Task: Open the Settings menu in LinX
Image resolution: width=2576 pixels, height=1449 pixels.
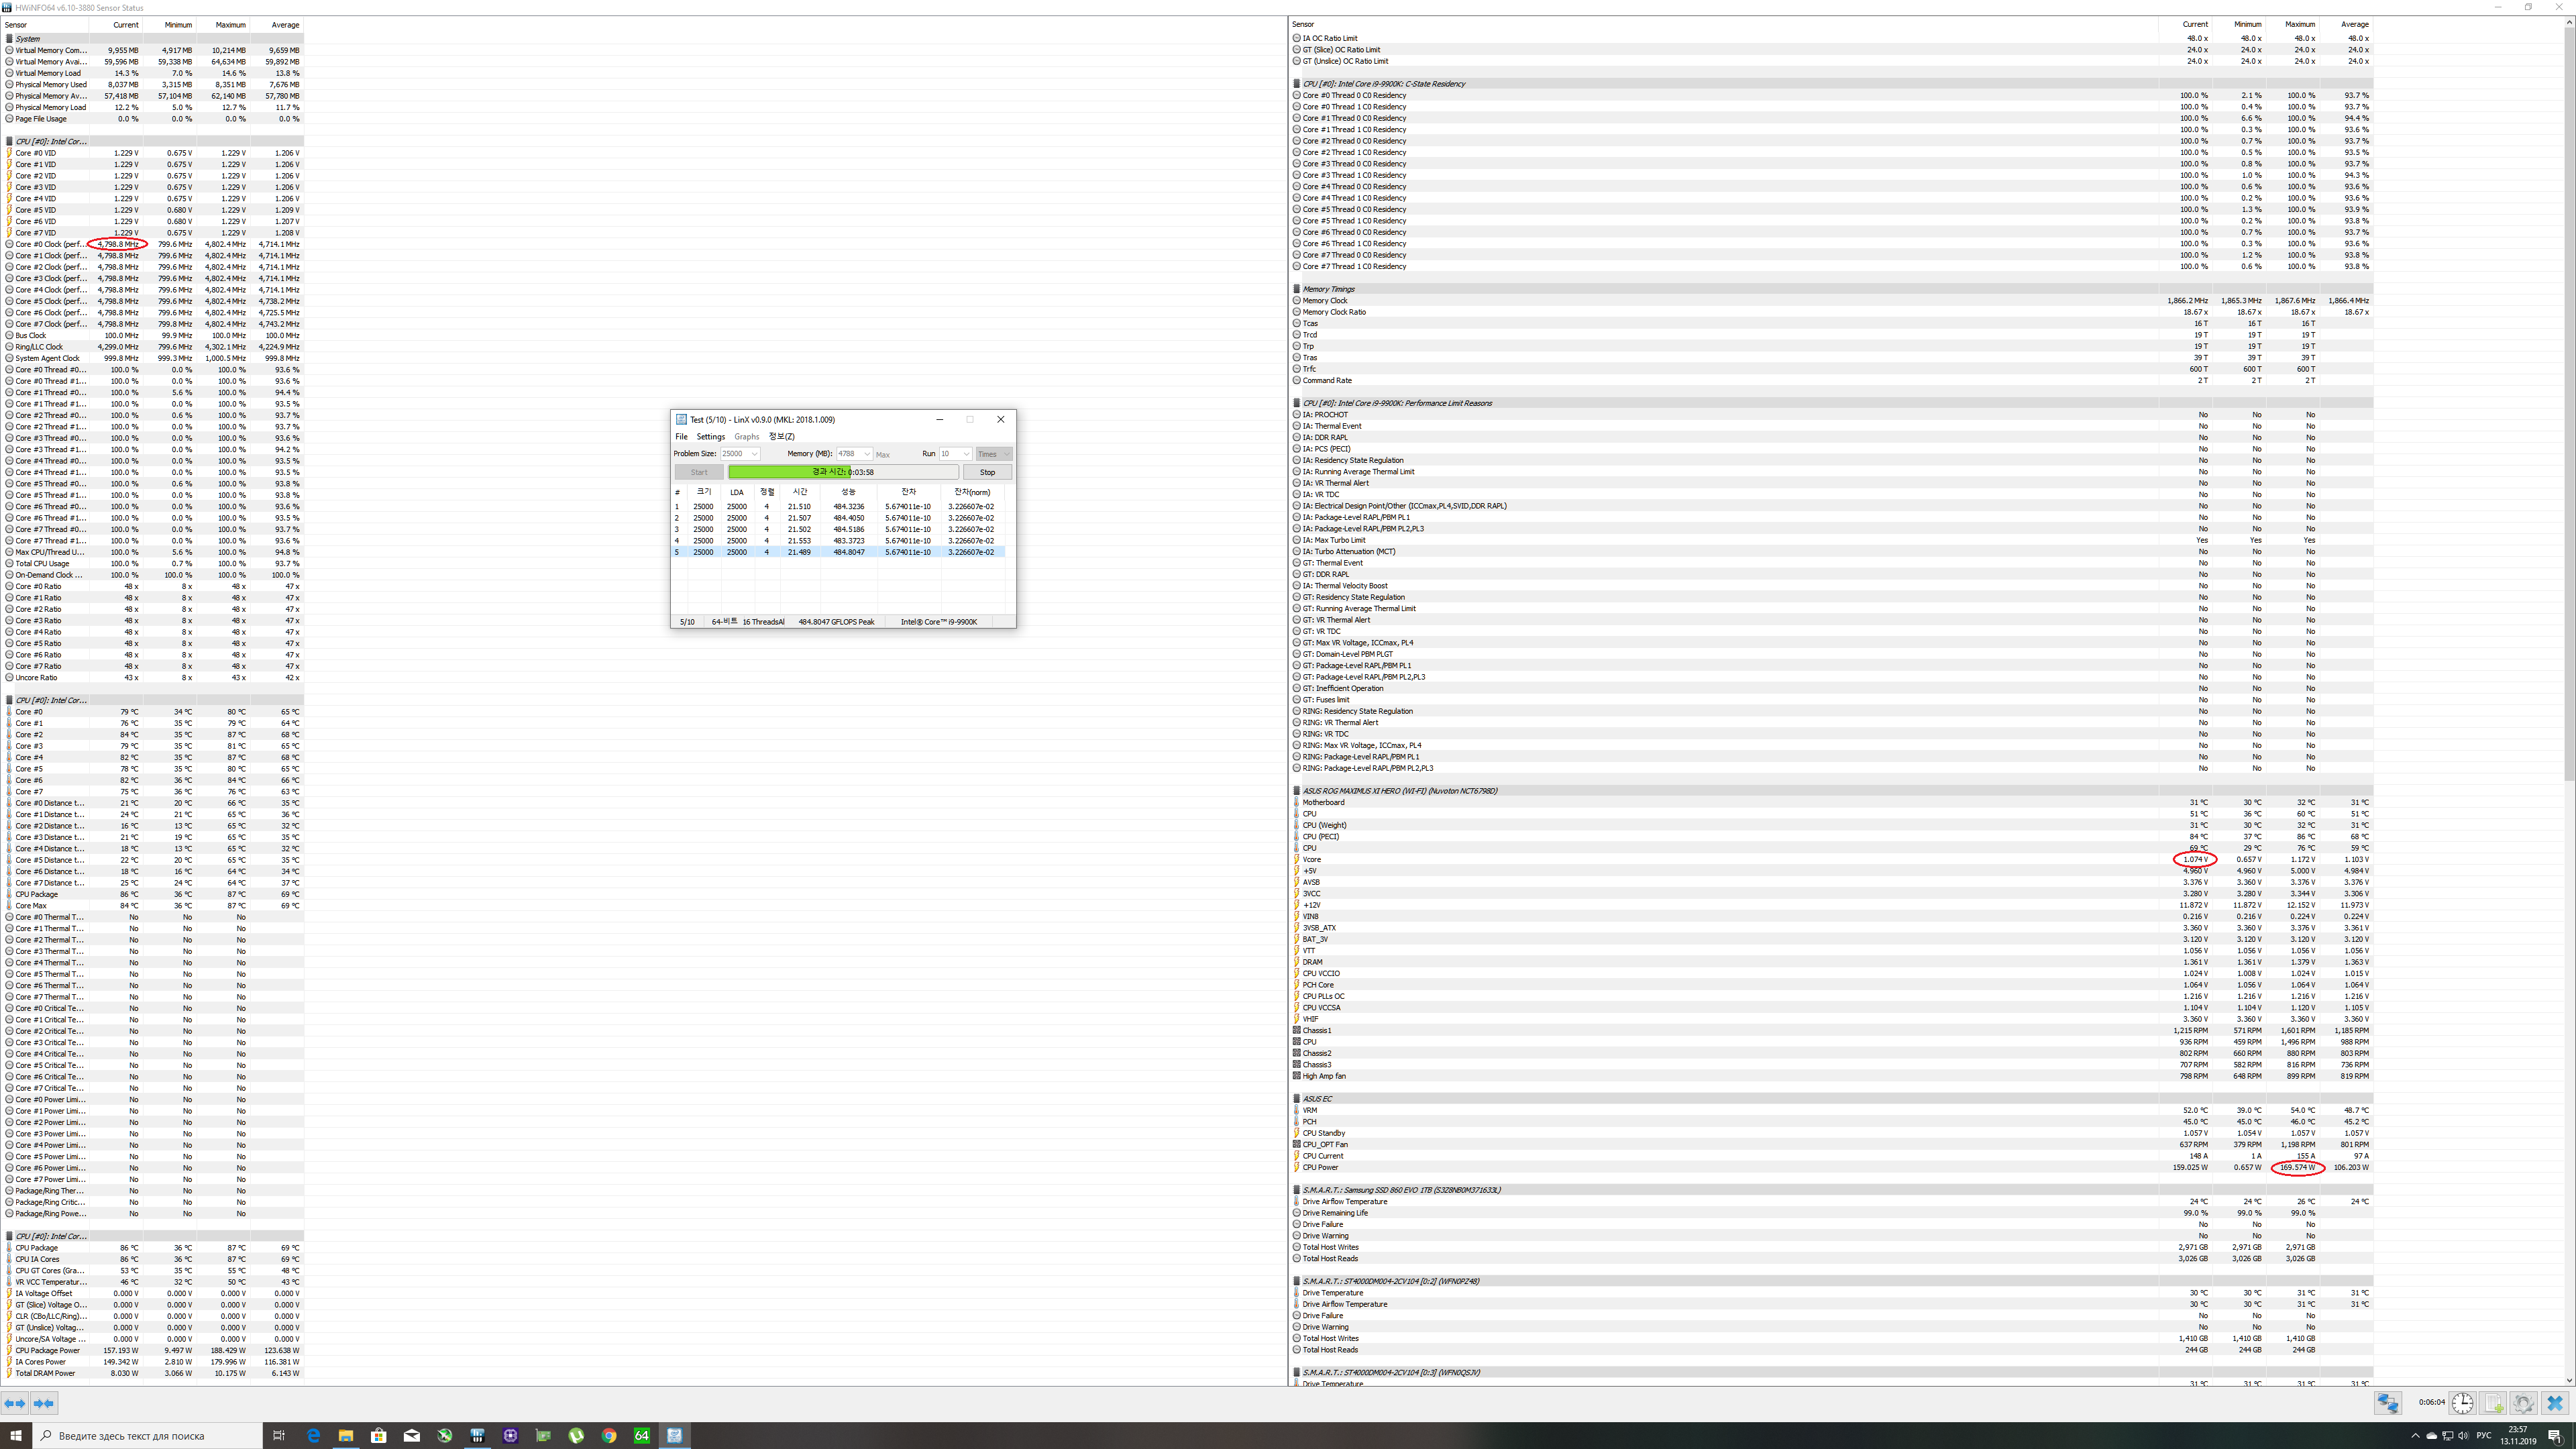Action: (x=710, y=436)
